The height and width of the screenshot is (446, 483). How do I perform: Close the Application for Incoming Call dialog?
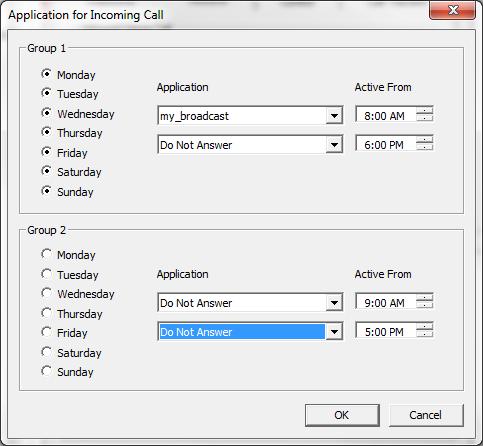point(453,10)
